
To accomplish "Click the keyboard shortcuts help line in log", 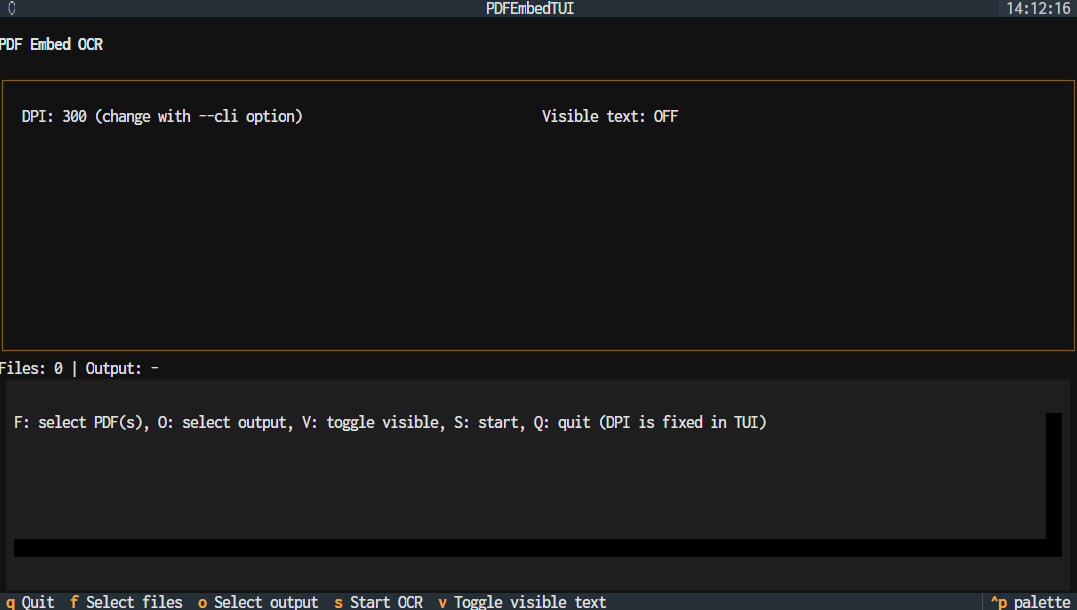I will coord(390,422).
